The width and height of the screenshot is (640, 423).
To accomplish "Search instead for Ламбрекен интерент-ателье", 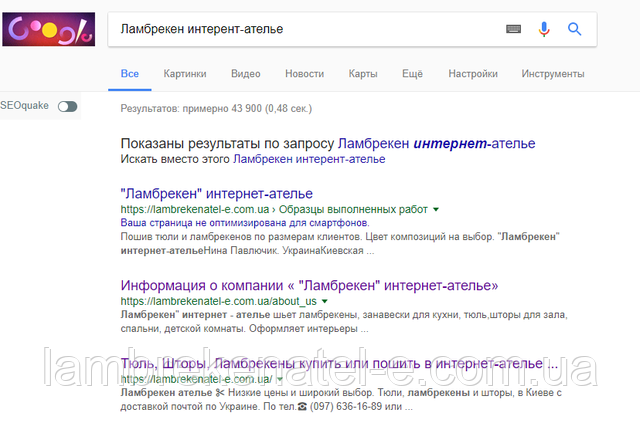I will [x=309, y=159].
